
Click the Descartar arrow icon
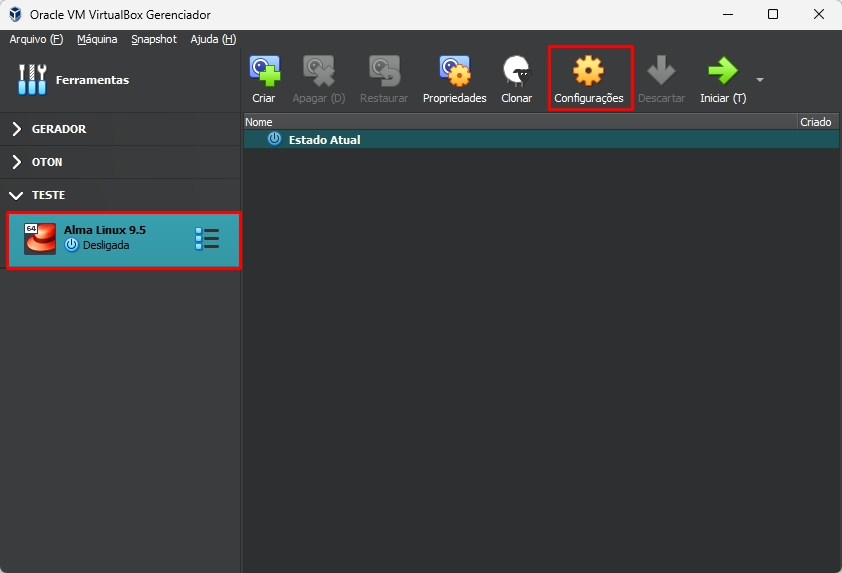[x=661, y=71]
